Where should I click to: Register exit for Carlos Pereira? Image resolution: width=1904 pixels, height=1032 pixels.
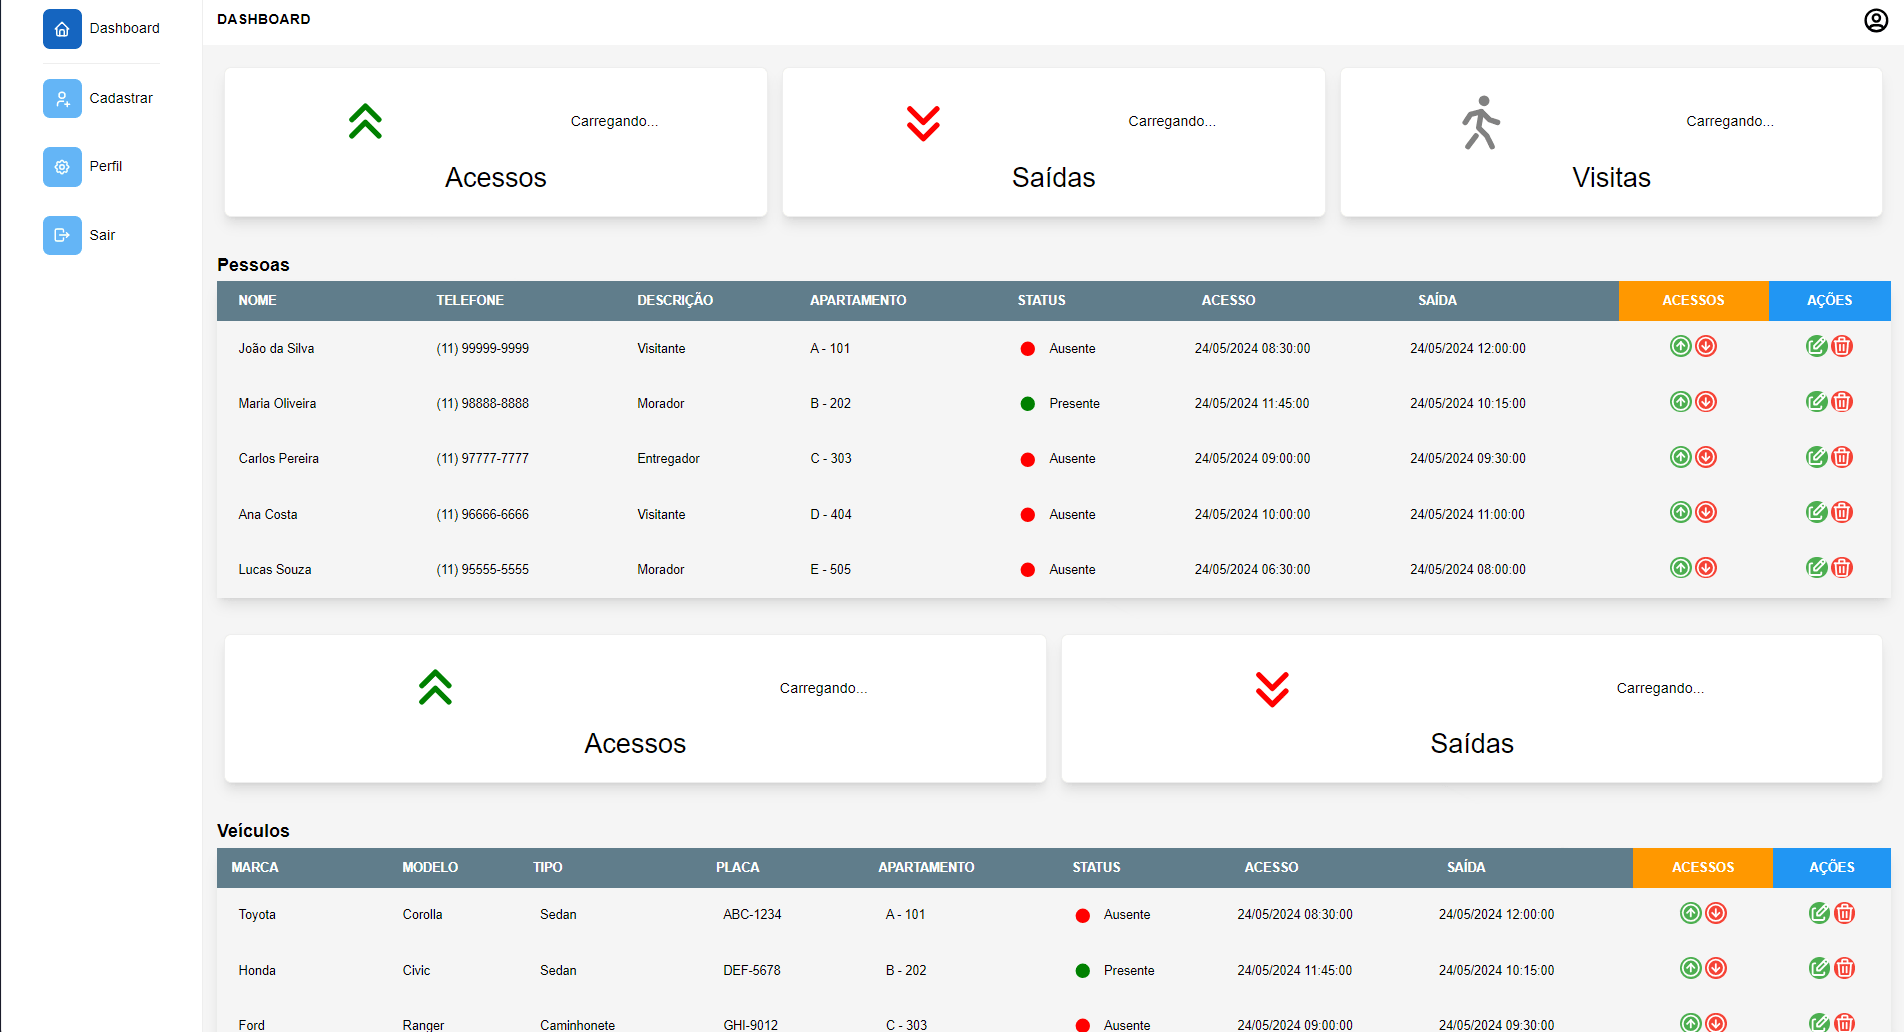1706,457
